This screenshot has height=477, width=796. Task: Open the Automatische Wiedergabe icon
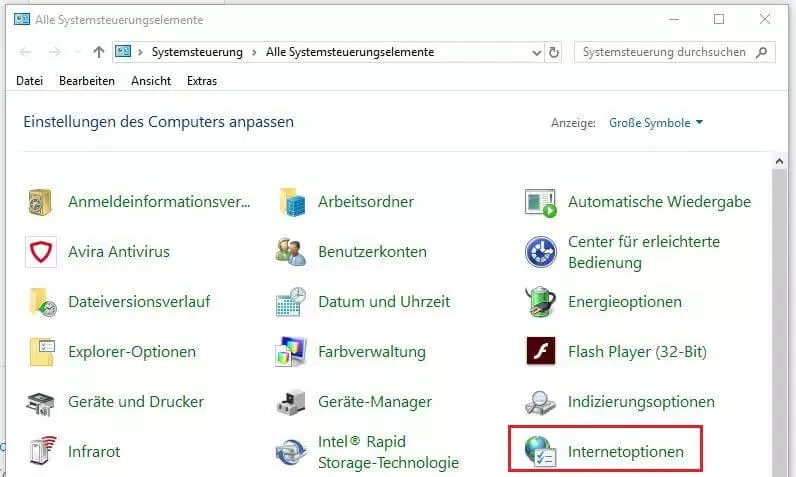540,203
